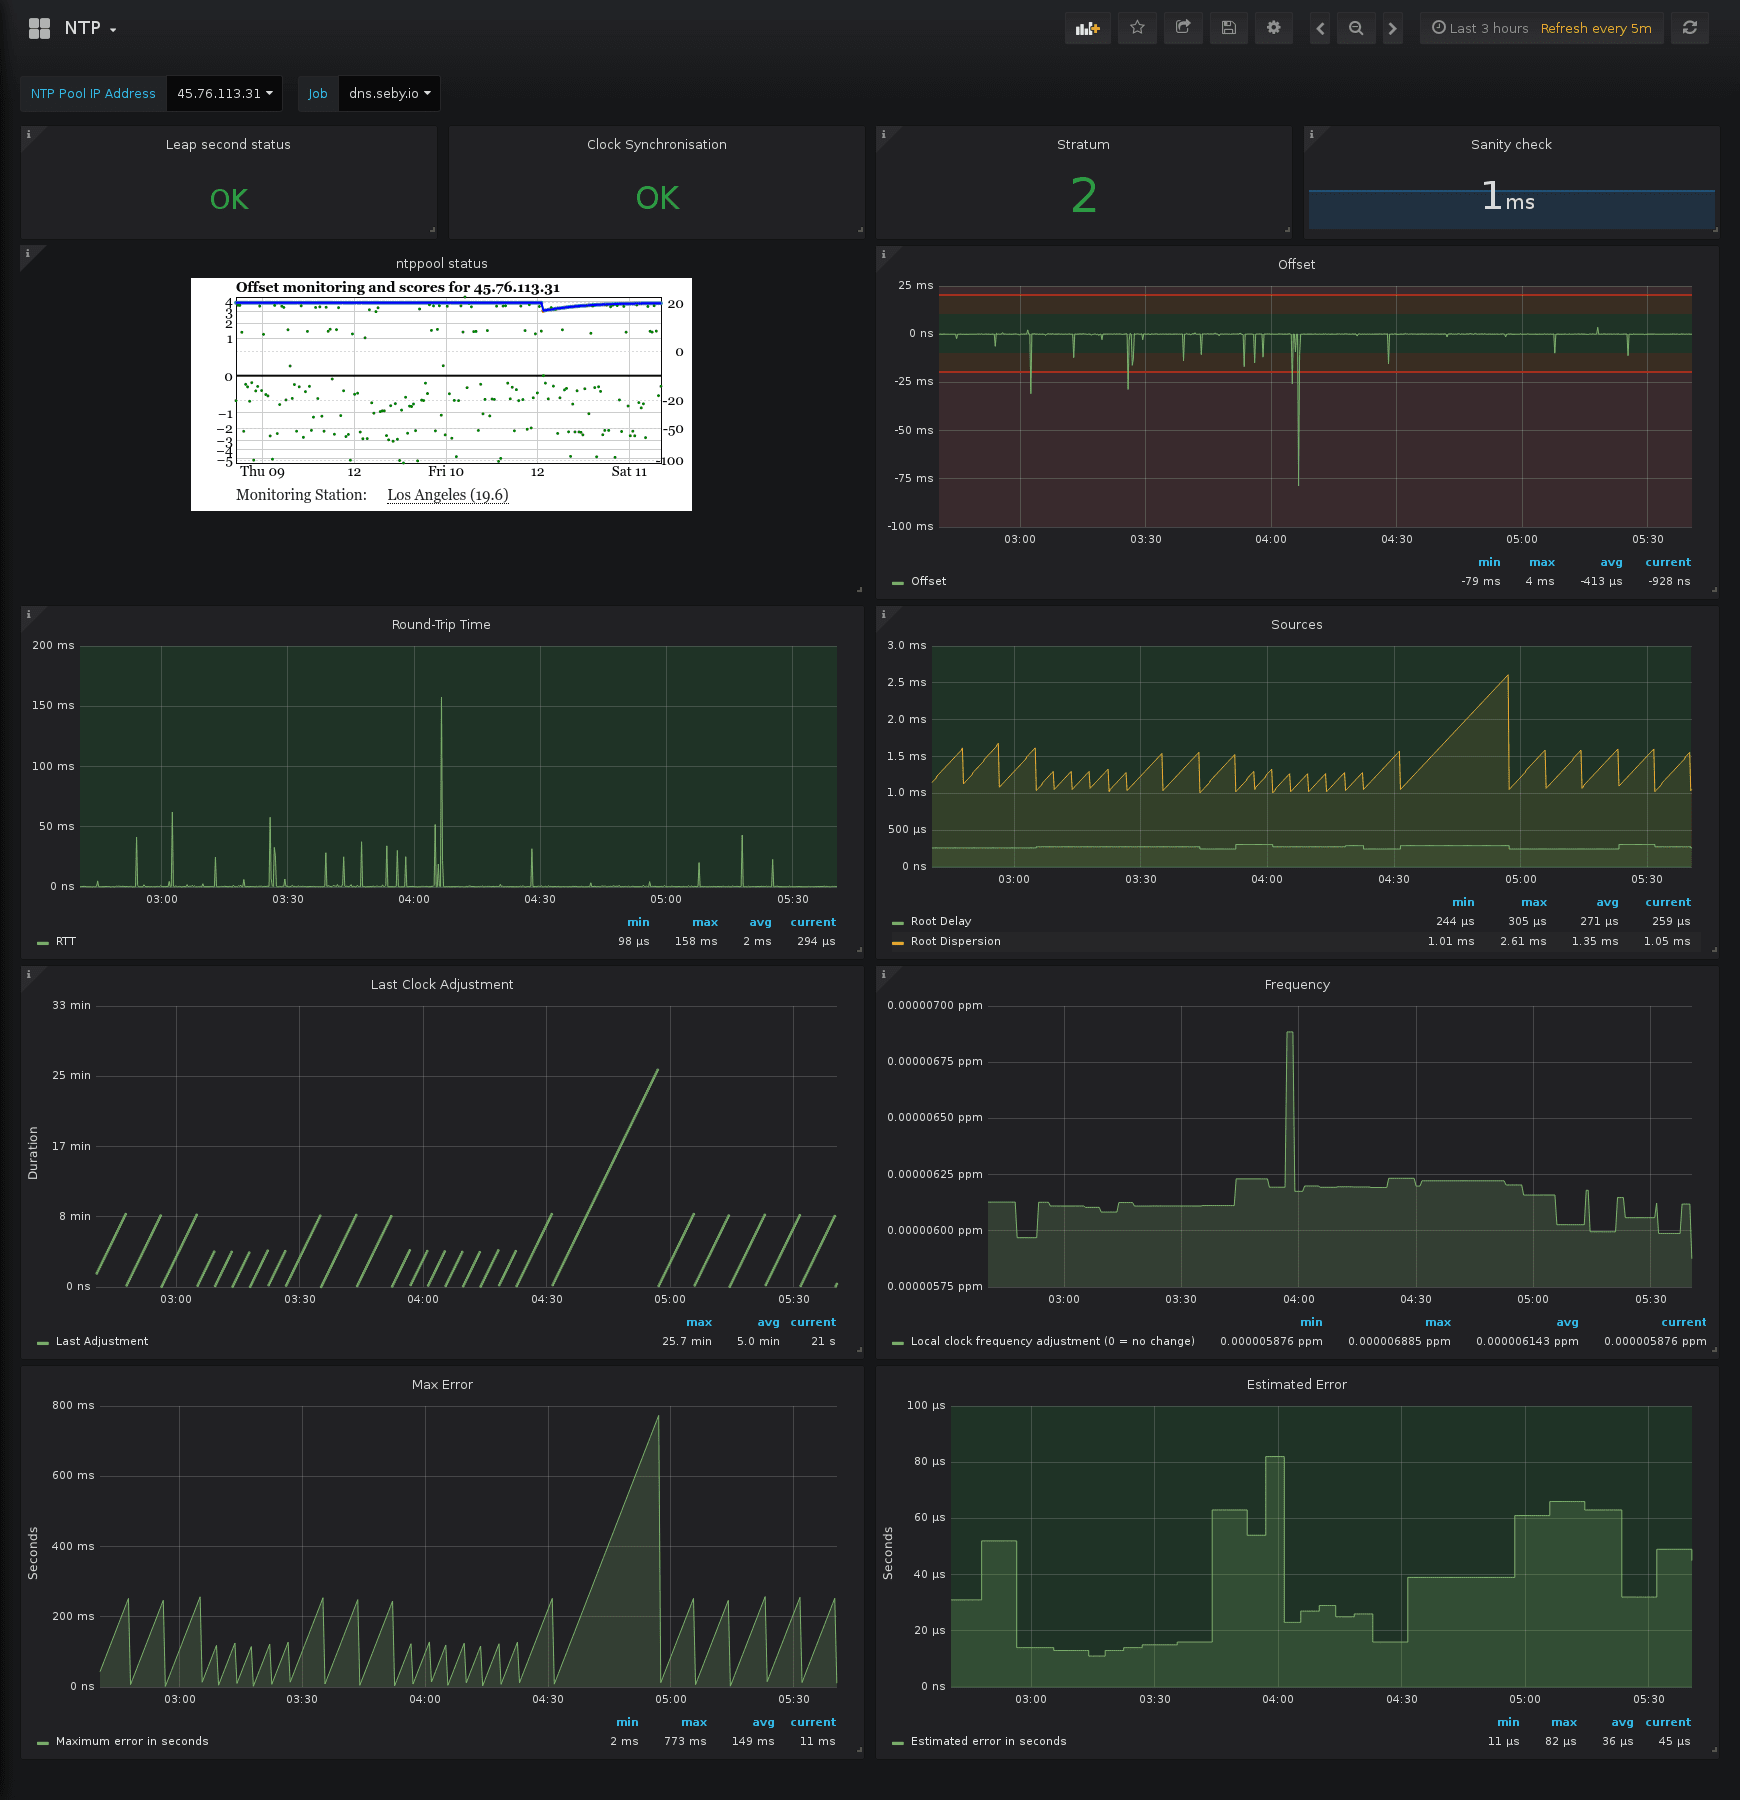The width and height of the screenshot is (1740, 1800).
Task: Click the Leap second status OK value
Action: [229, 200]
